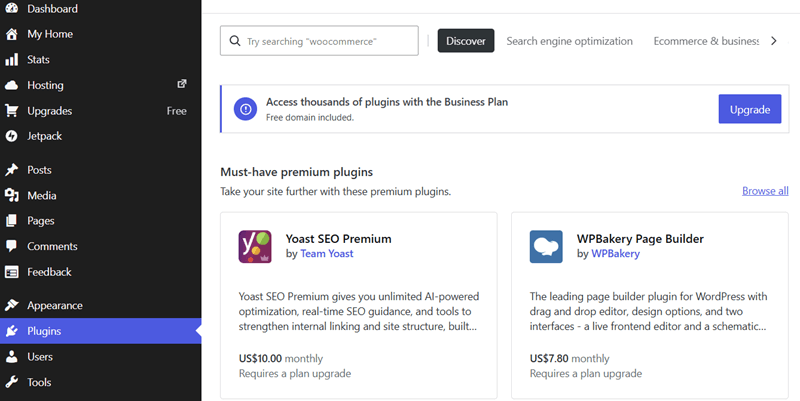Open Tools in sidebar
Screen dimensions: 800x401
pyautogui.click(x=101, y=382)
